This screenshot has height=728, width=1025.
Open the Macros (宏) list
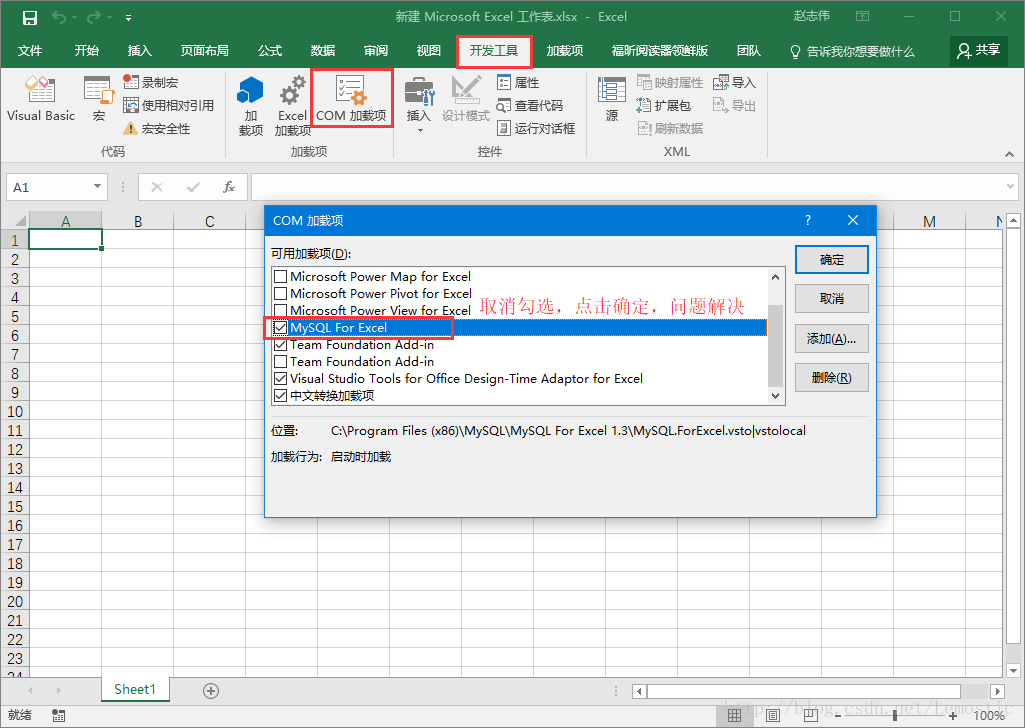pyautogui.click(x=99, y=99)
